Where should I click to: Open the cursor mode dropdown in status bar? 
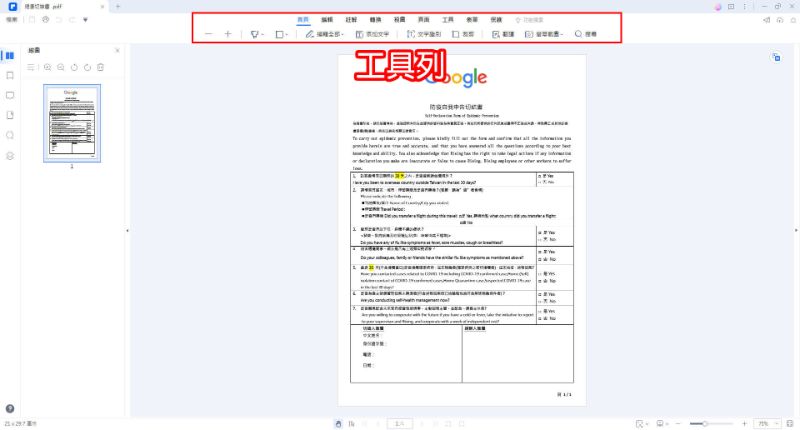642,424
